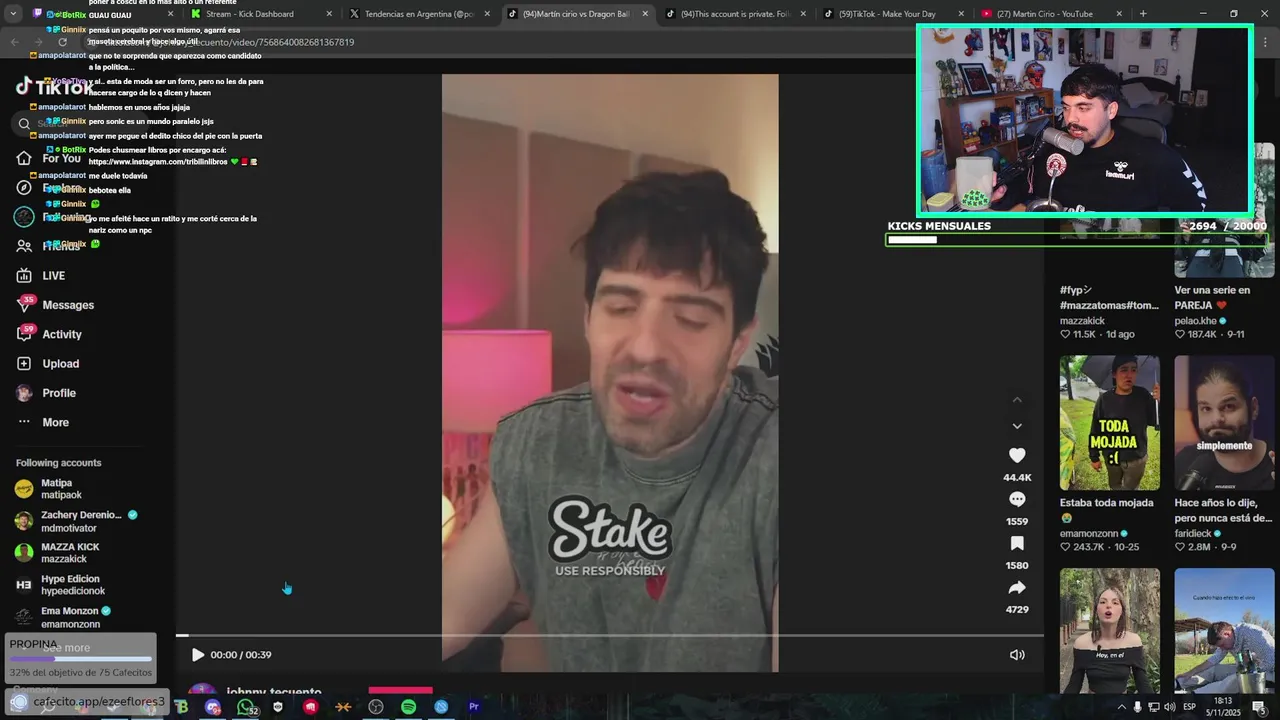Toggle video sound with the speaker icon
This screenshot has width=1280, height=720.
click(x=1017, y=655)
